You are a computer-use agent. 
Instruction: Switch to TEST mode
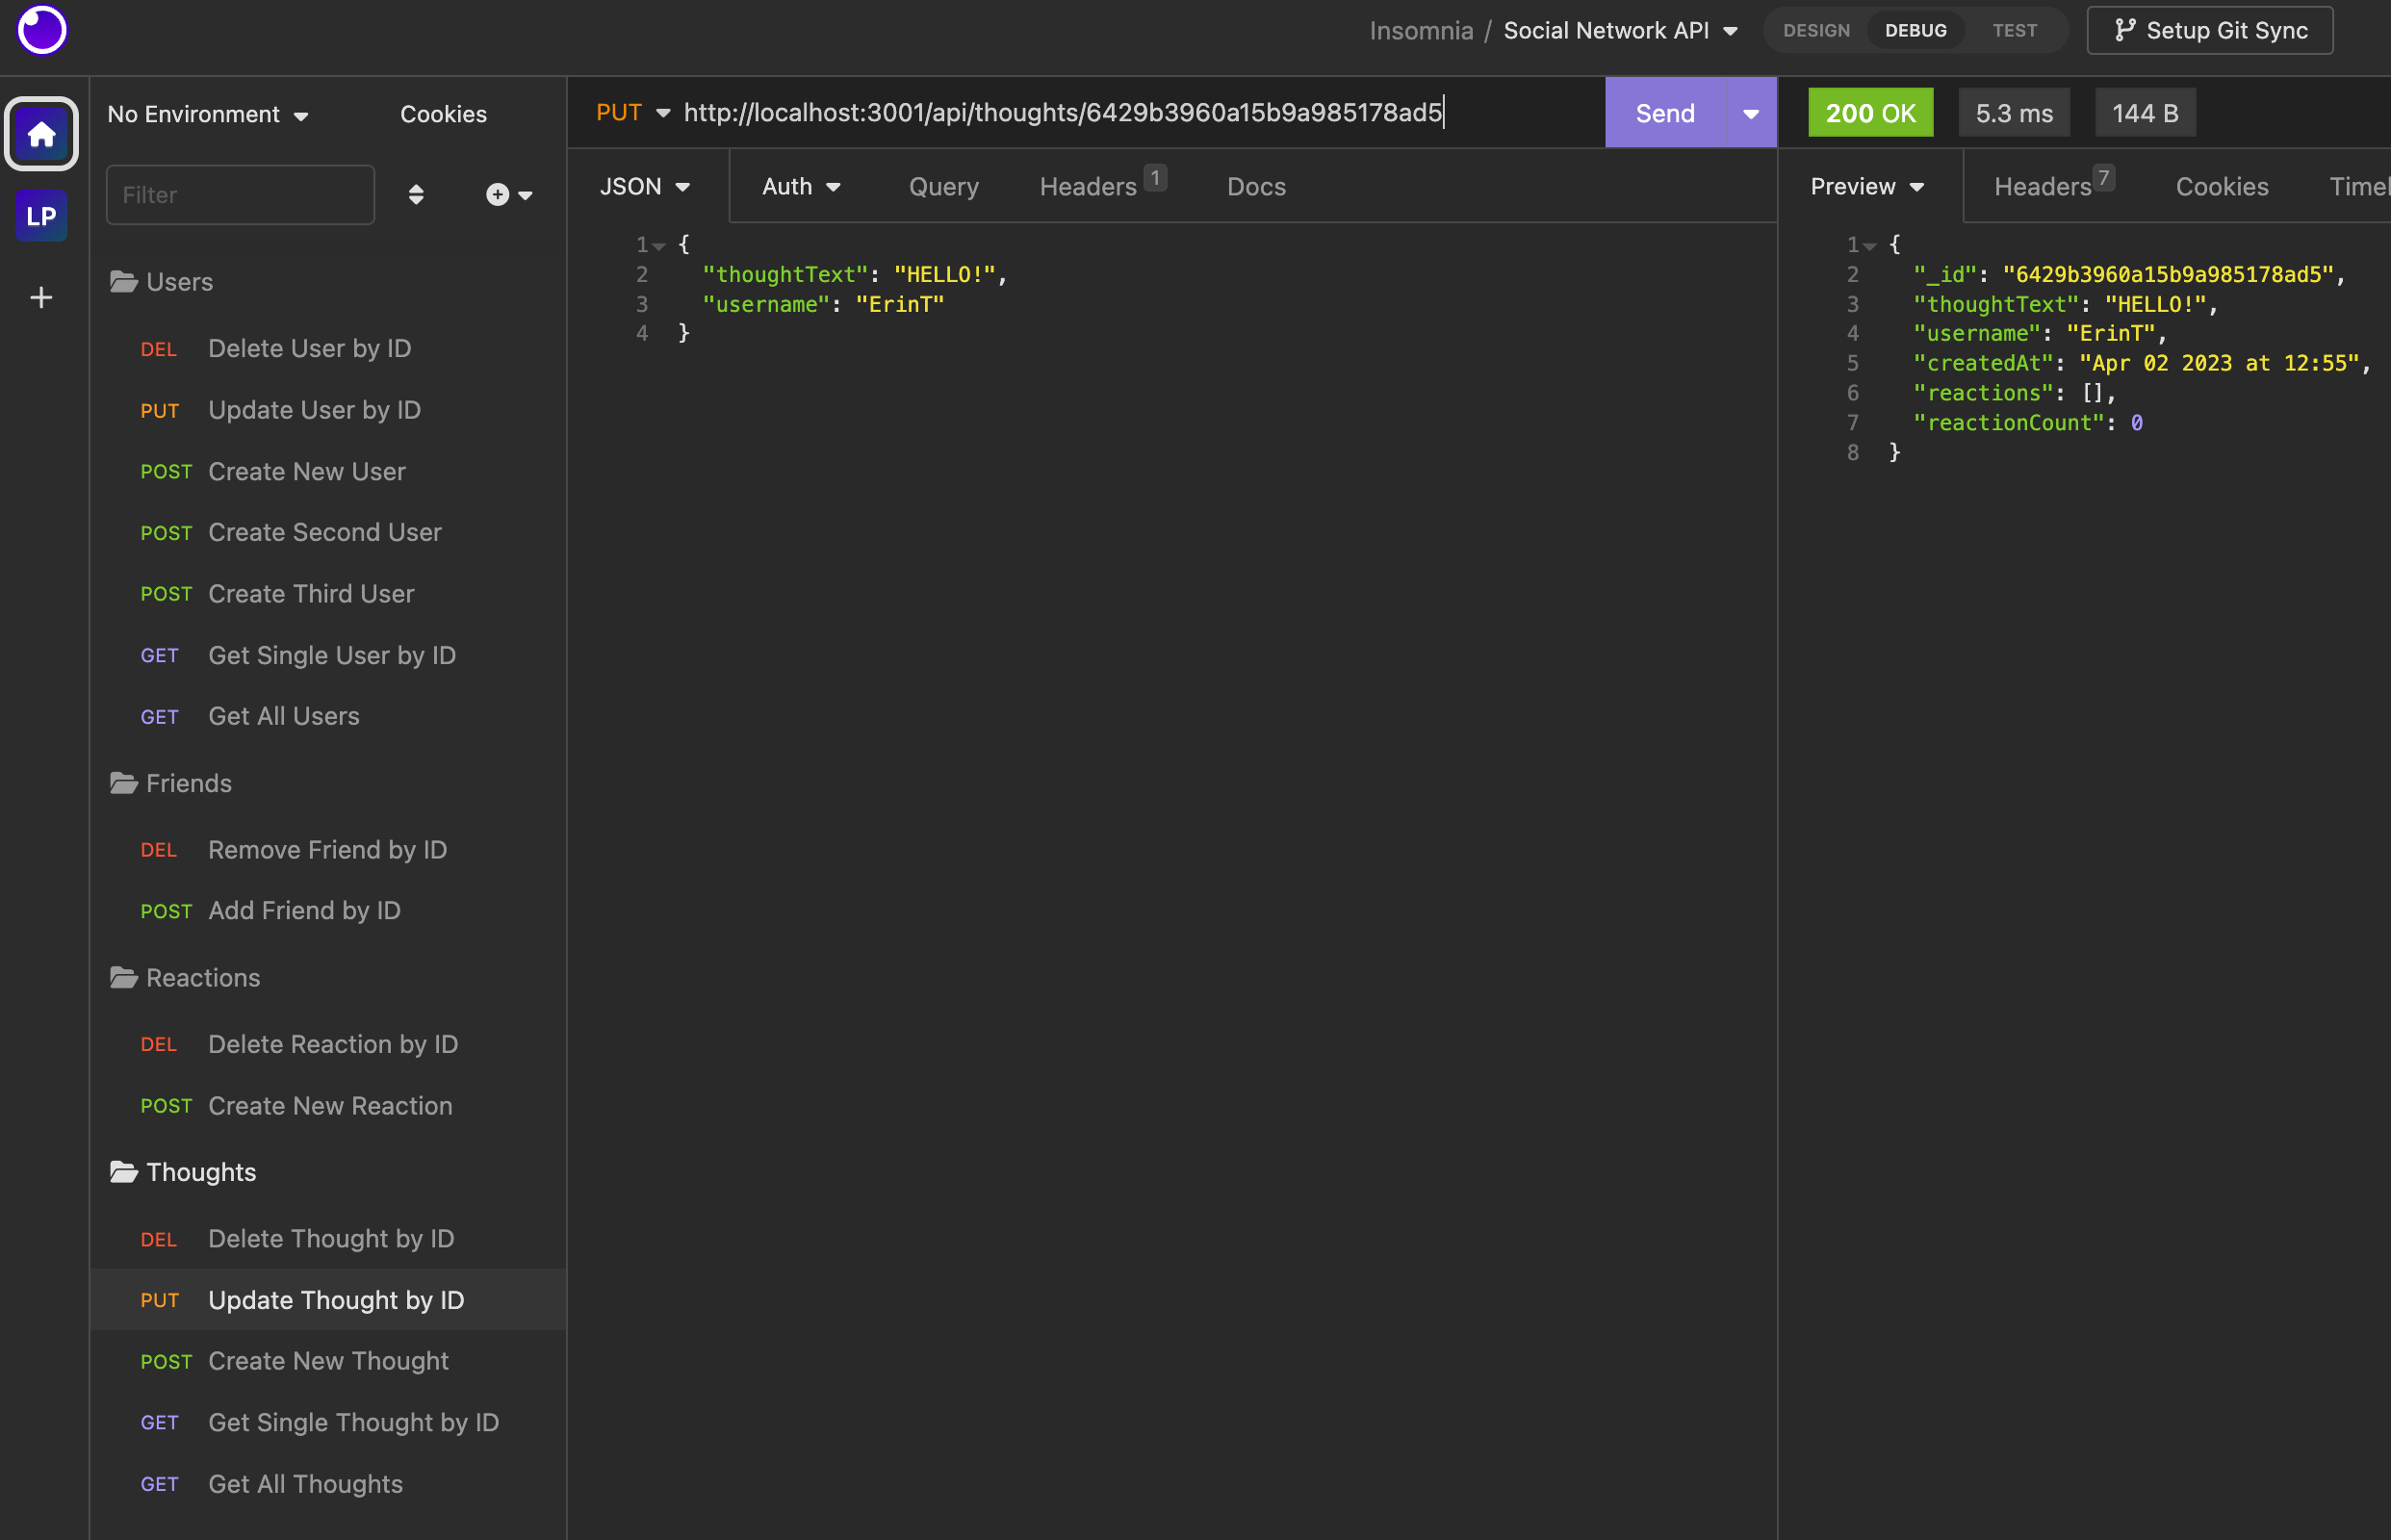point(2016,30)
